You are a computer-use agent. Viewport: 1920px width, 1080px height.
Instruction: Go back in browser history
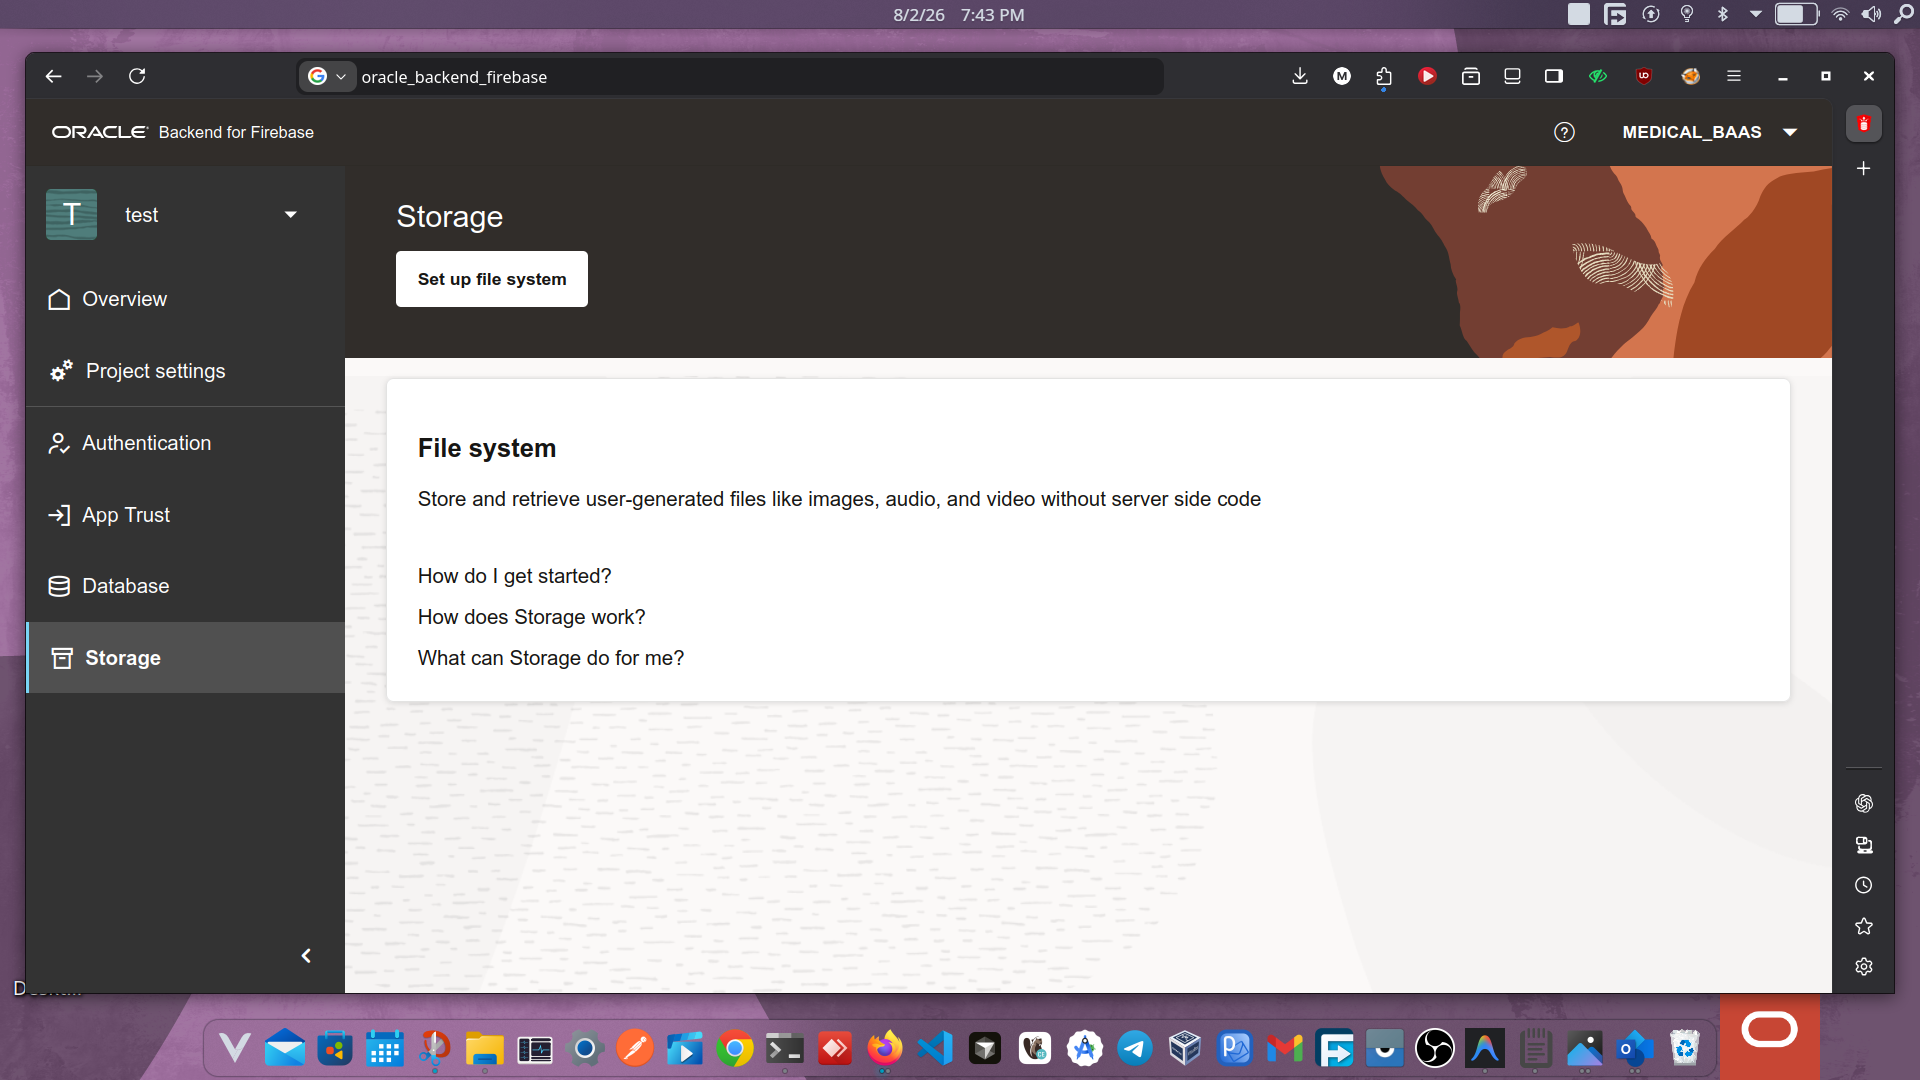[x=54, y=76]
